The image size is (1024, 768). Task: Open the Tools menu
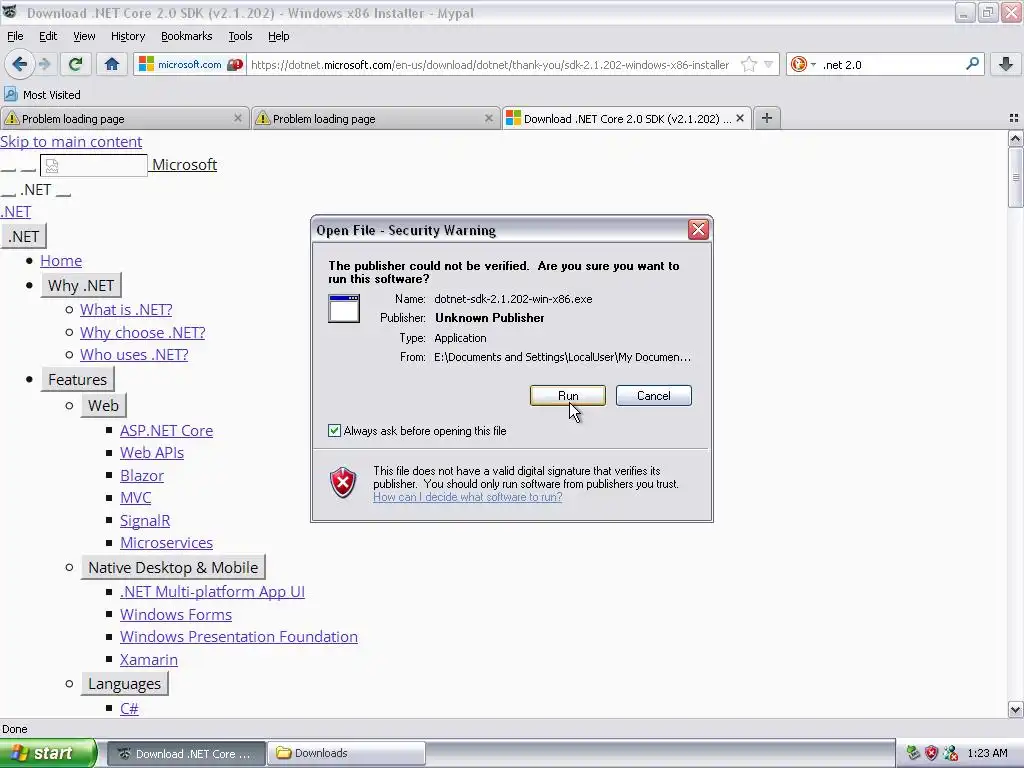[x=240, y=36]
